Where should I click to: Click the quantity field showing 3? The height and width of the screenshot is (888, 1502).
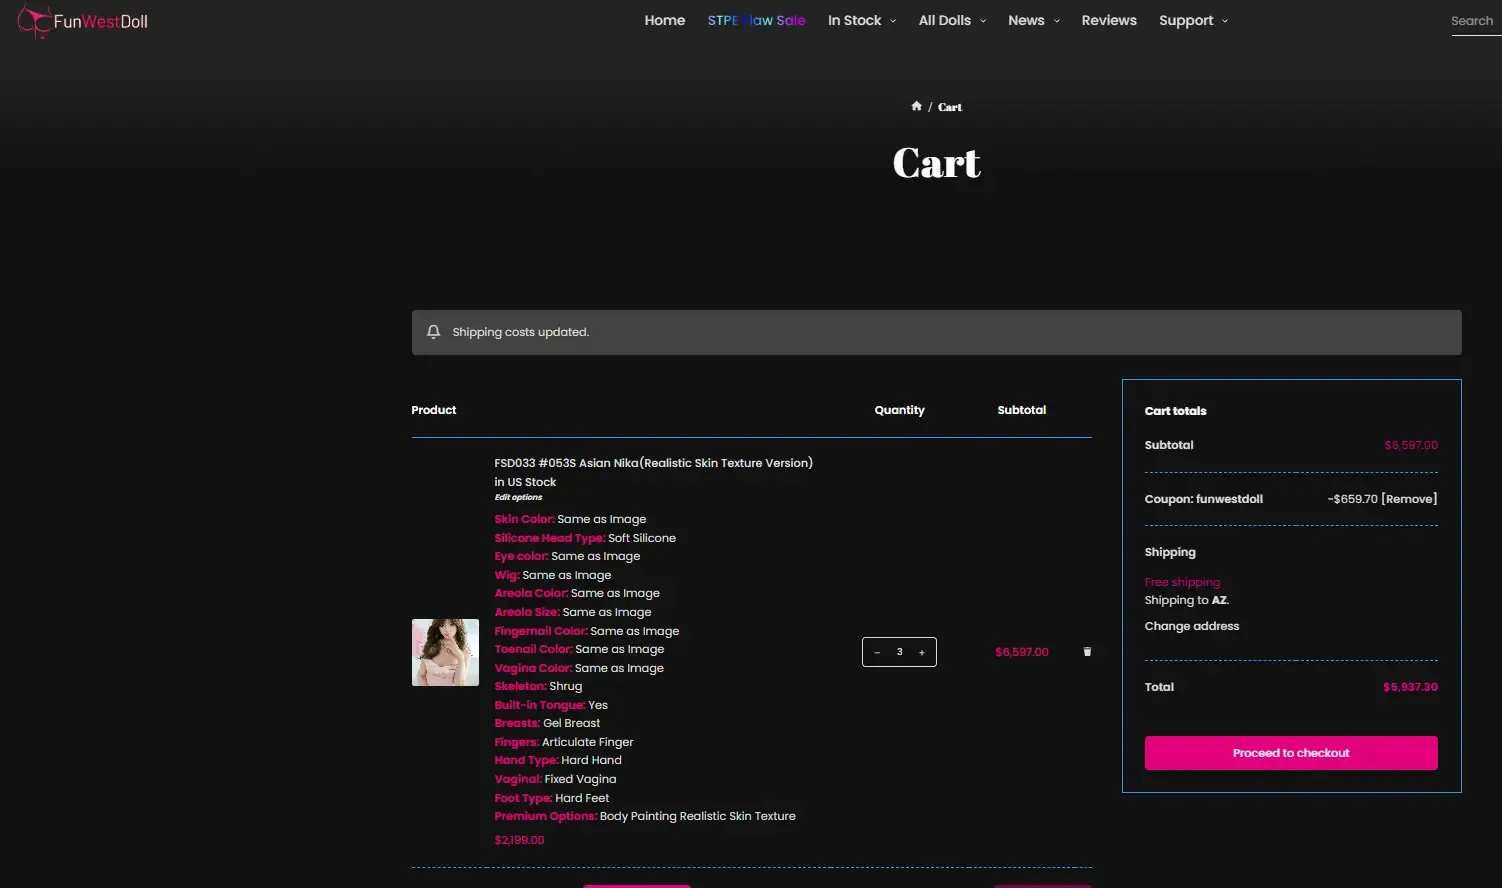click(900, 652)
